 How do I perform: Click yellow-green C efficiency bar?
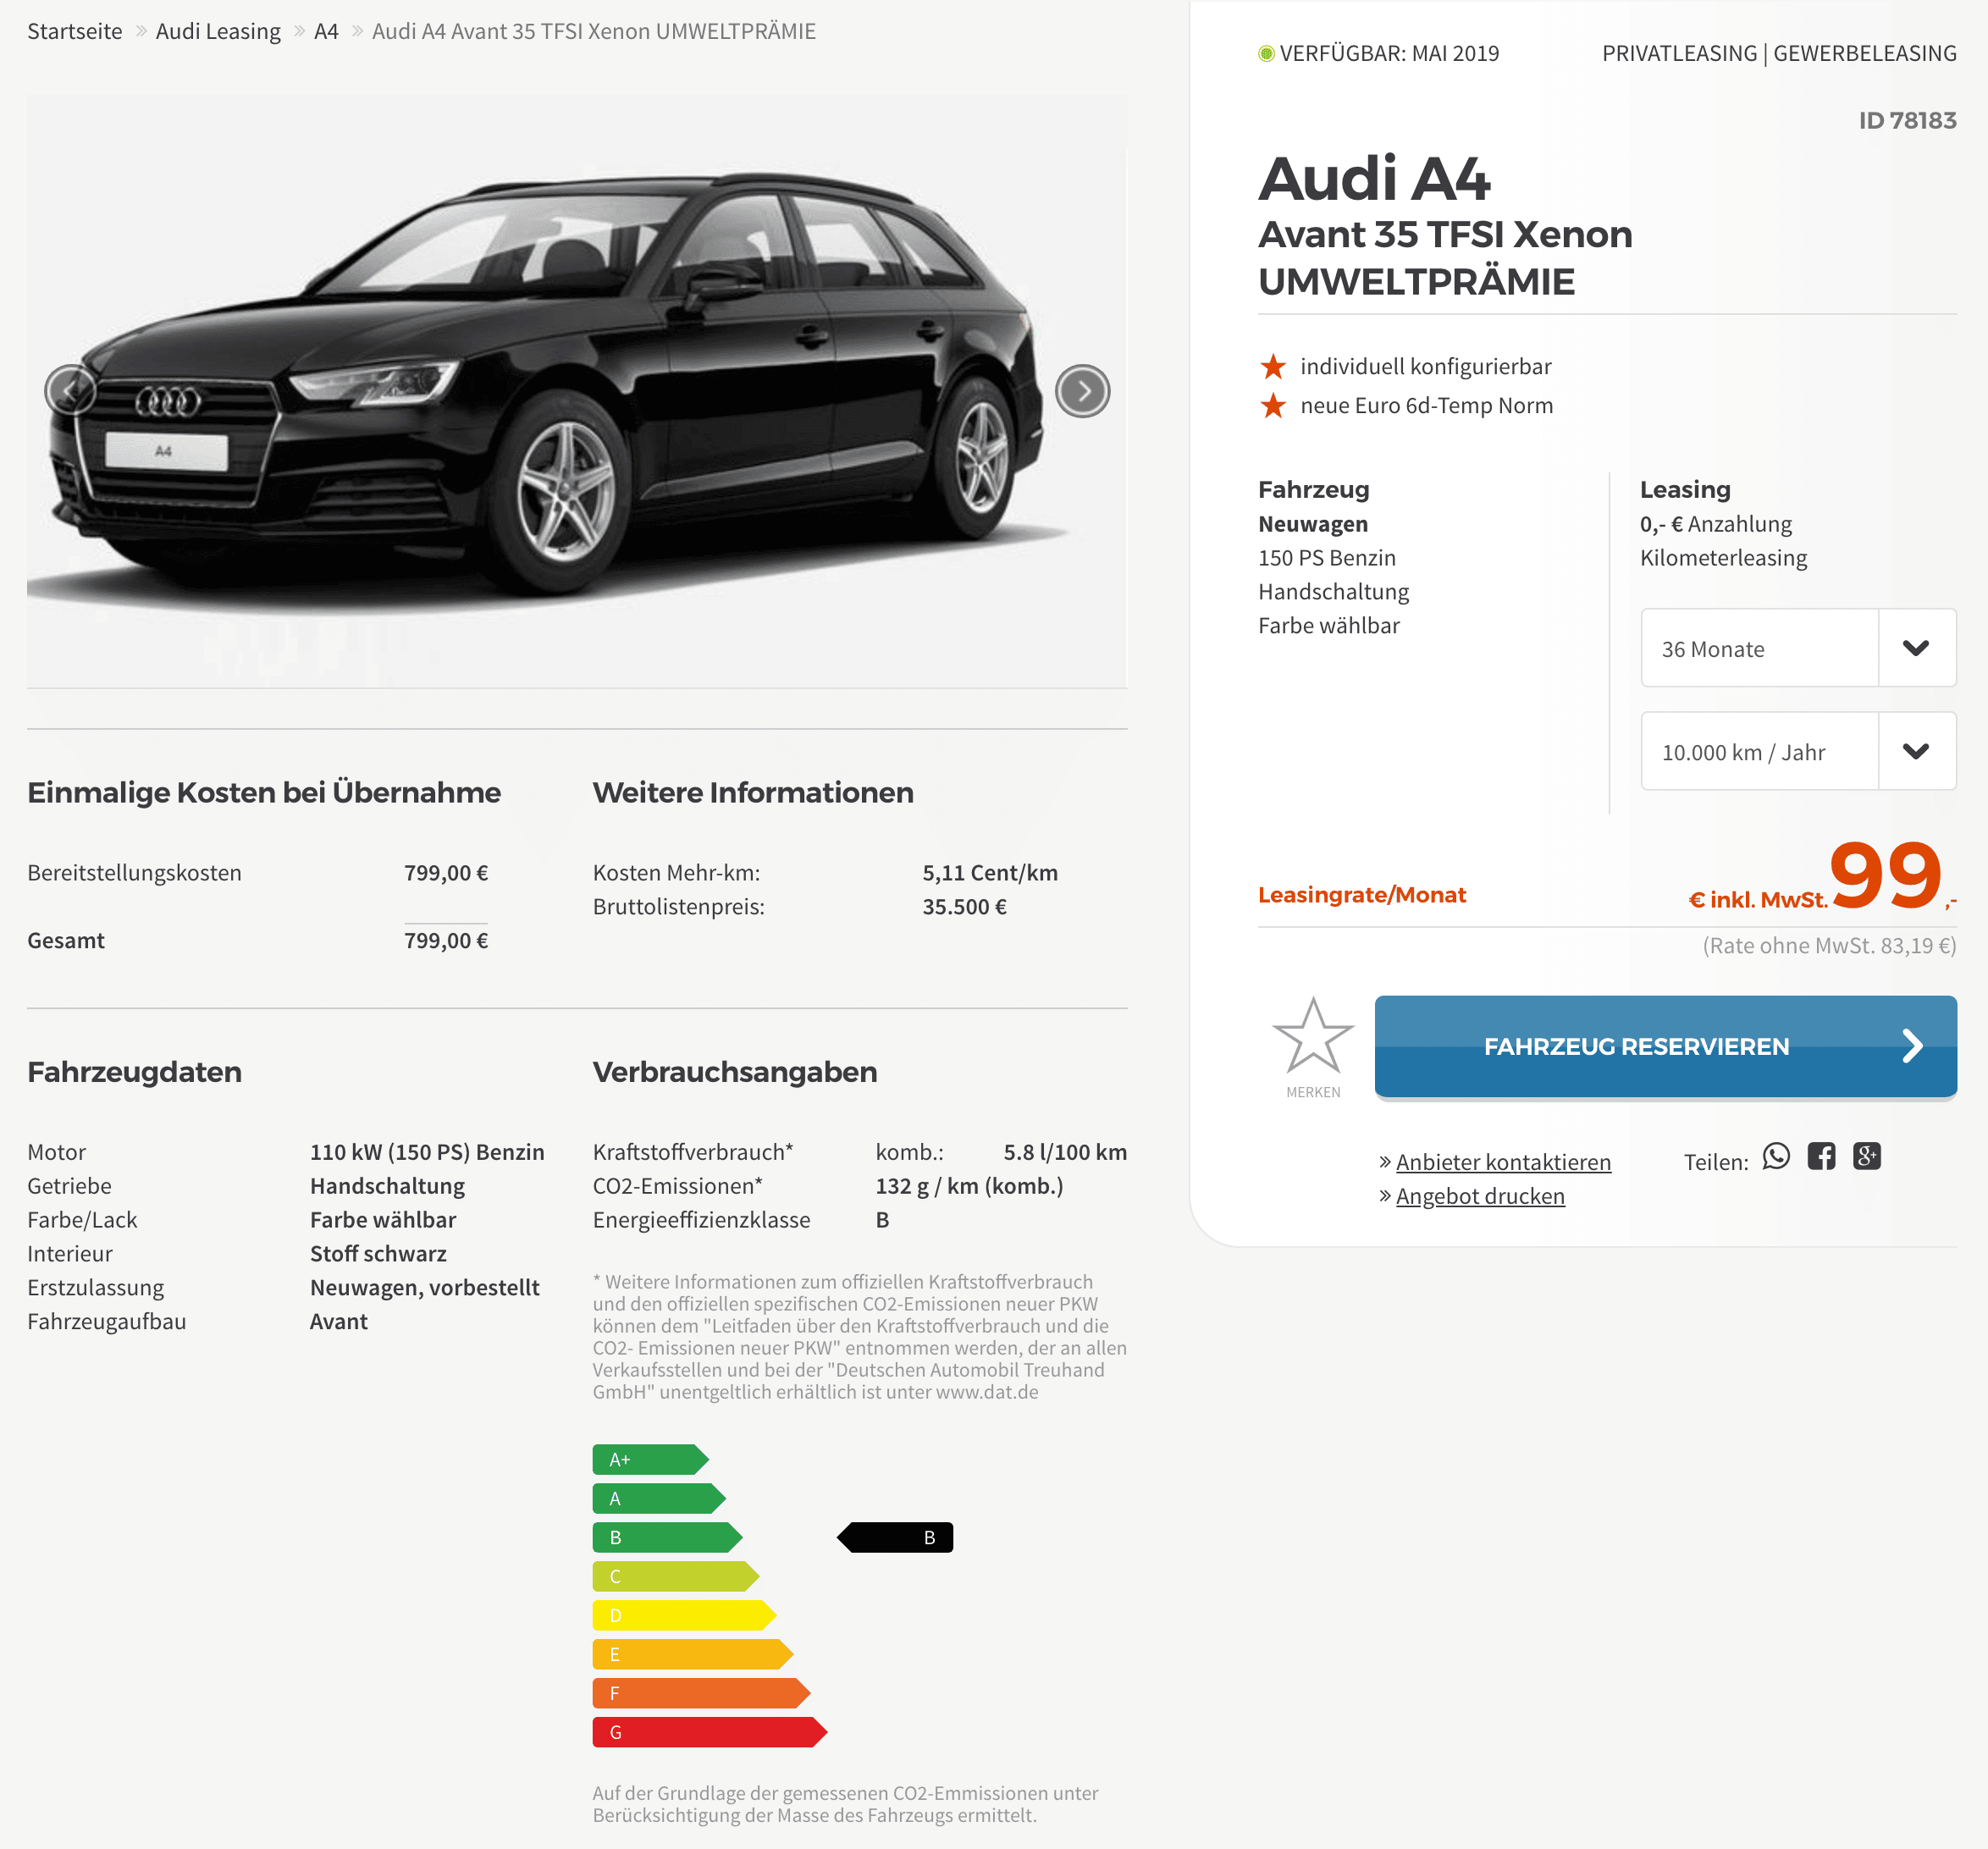point(676,1577)
